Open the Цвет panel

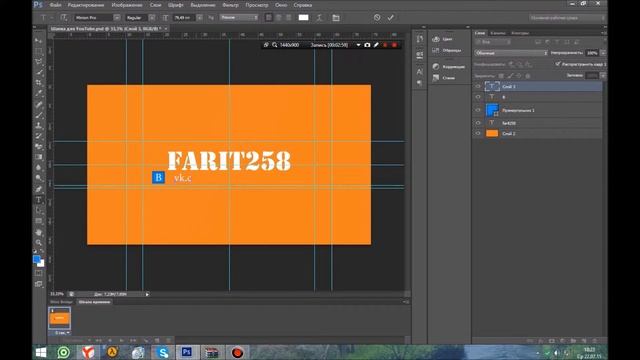443,39
